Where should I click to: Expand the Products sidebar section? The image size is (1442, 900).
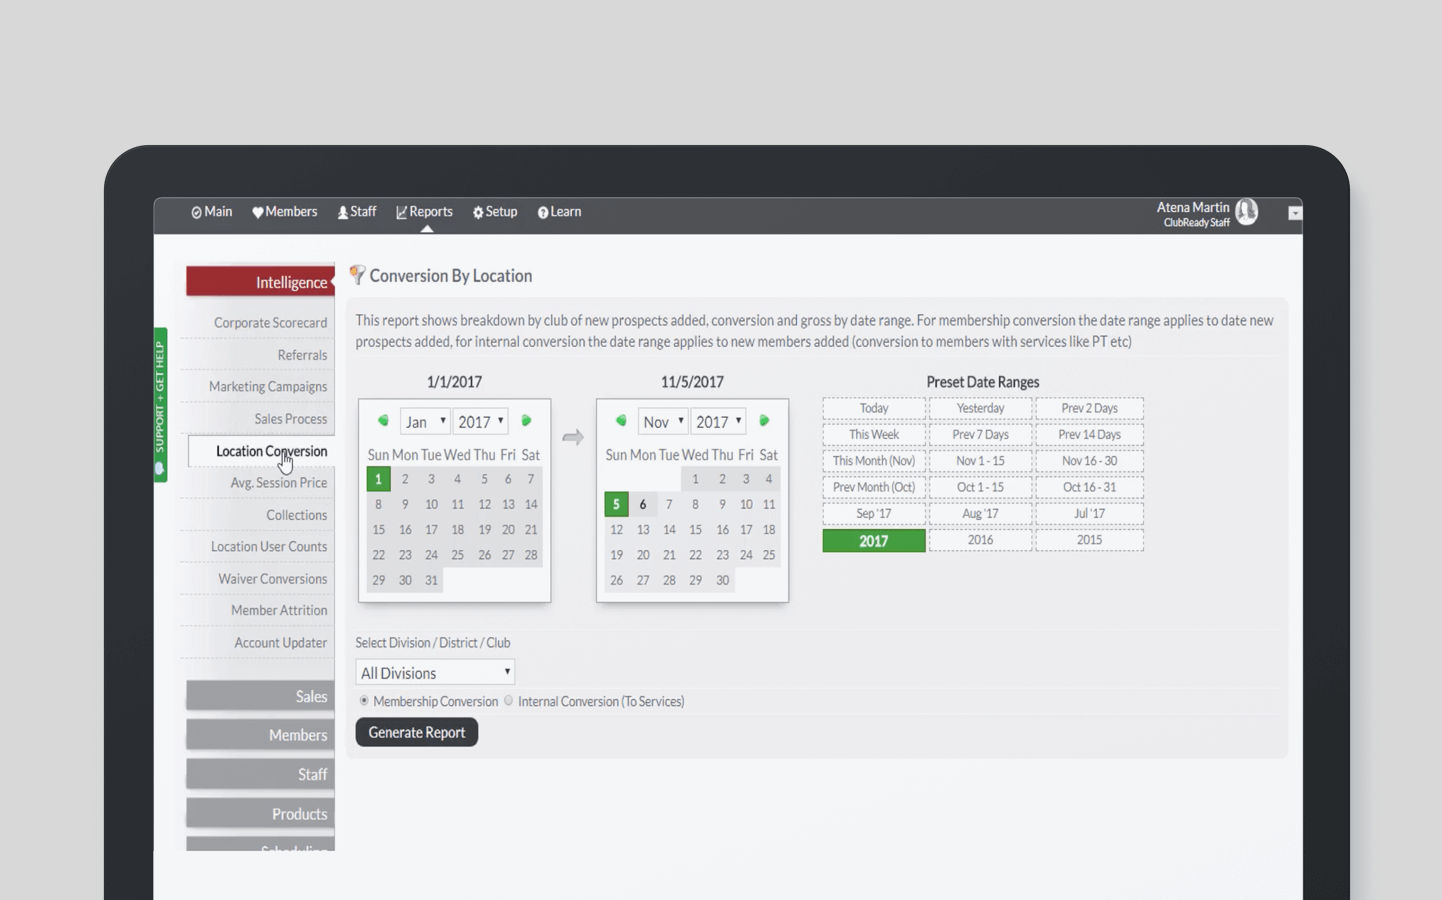[260, 814]
